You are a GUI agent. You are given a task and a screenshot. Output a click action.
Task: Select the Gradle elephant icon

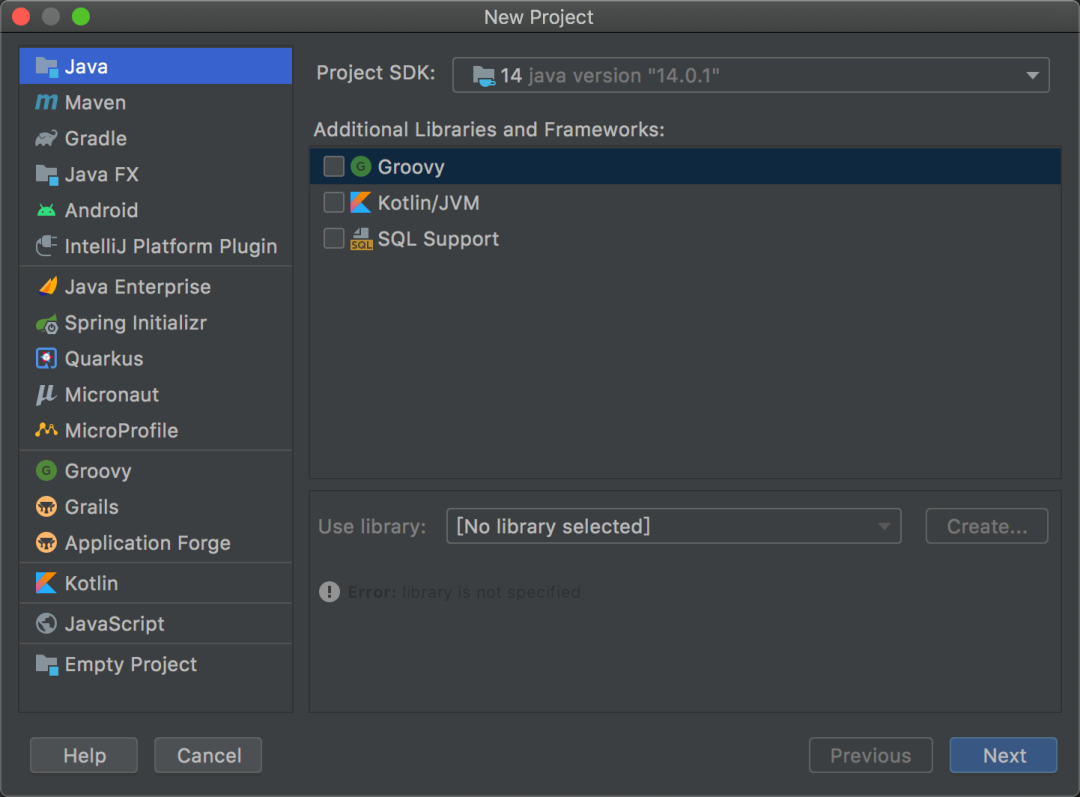[x=46, y=139]
